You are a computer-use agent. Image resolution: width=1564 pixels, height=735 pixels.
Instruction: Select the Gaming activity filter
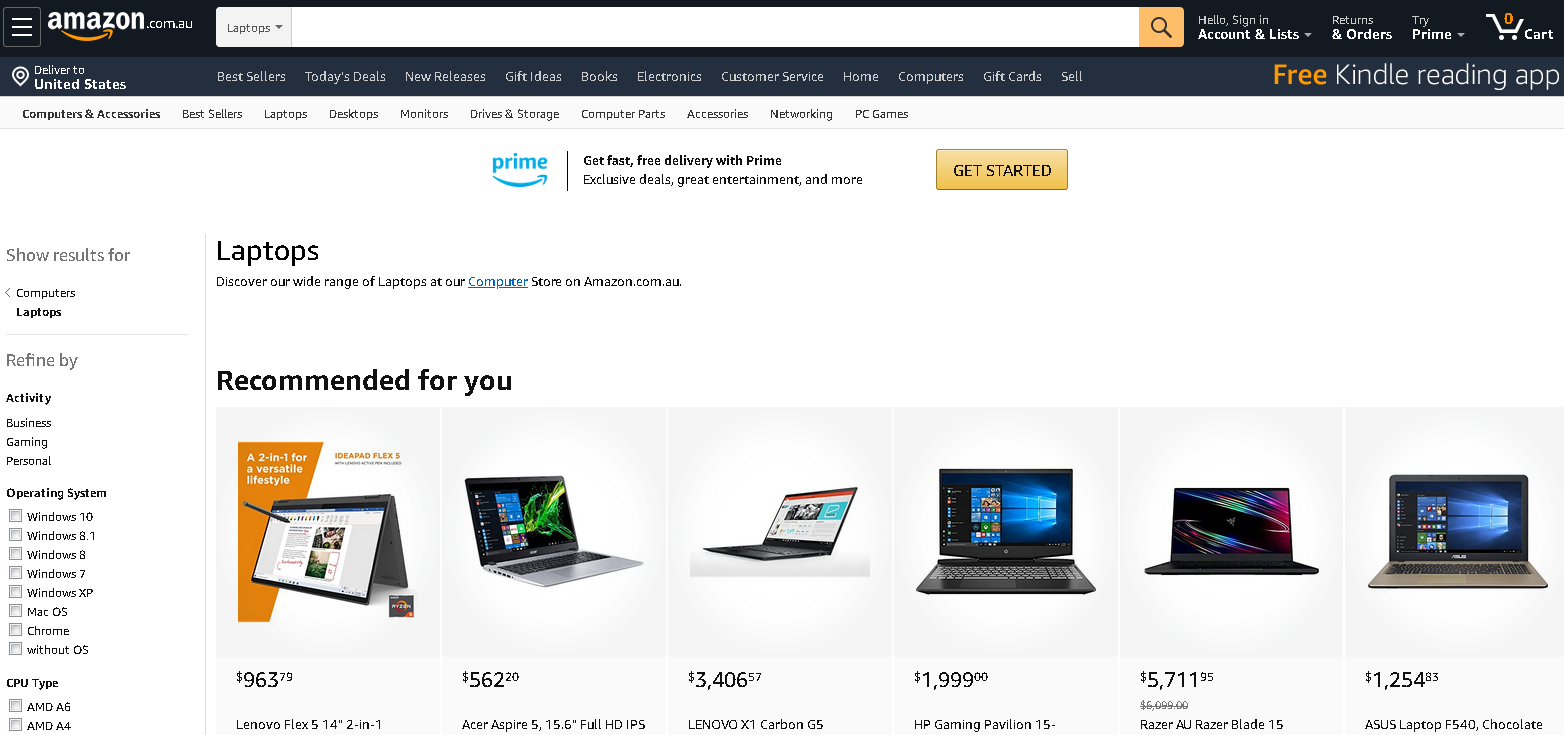tap(27, 442)
